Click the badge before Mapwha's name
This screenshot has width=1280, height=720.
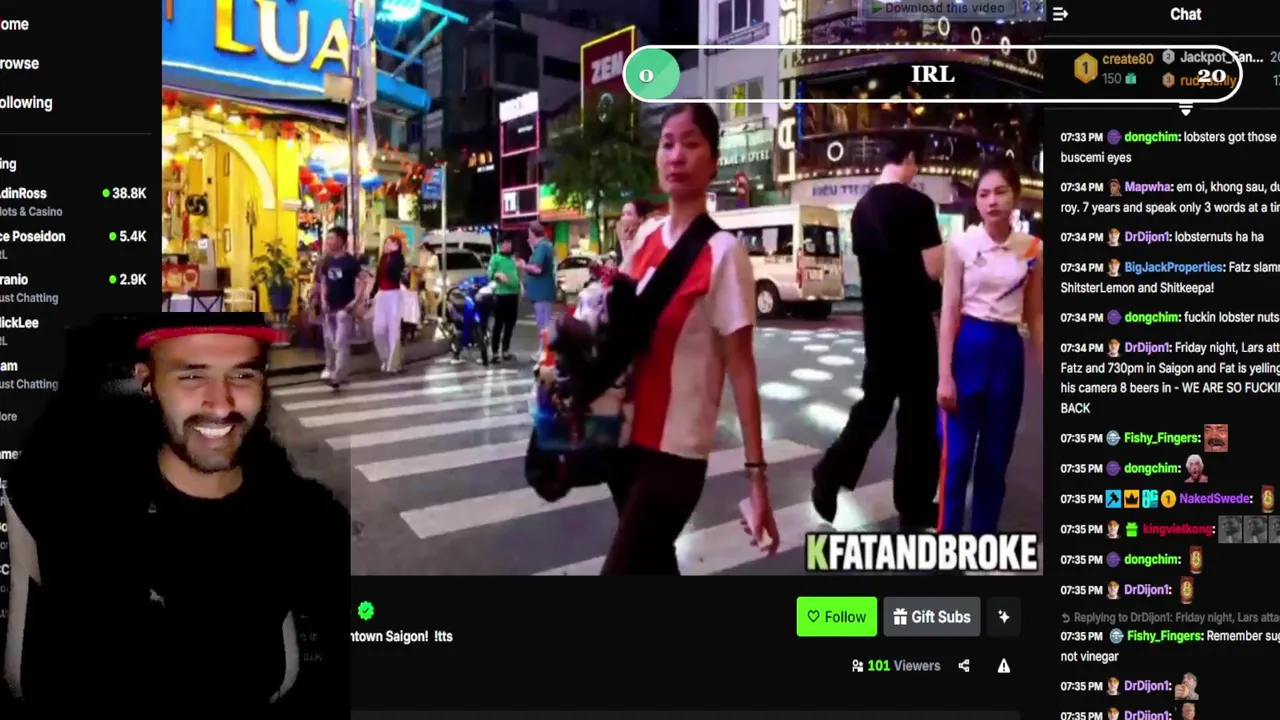[1114, 187]
